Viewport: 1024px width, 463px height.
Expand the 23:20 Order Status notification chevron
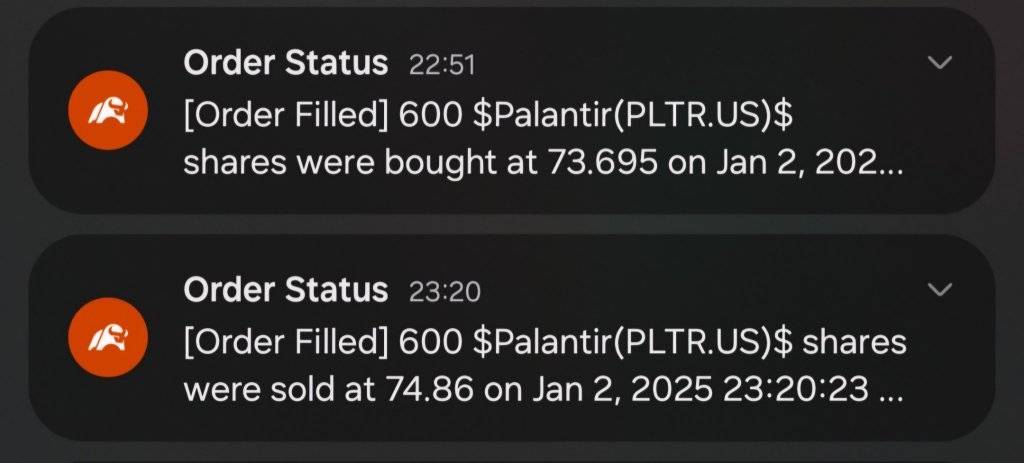[940, 290]
